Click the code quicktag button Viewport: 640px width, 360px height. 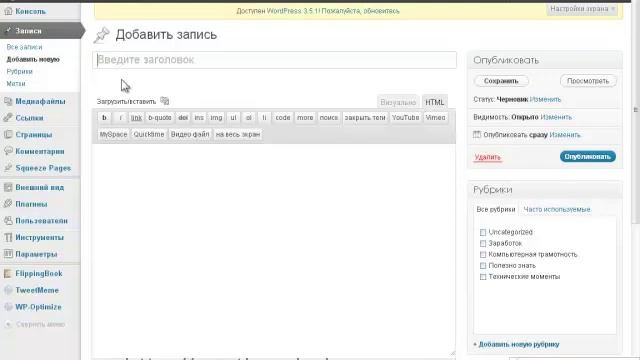pyautogui.click(x=282, y=118)
